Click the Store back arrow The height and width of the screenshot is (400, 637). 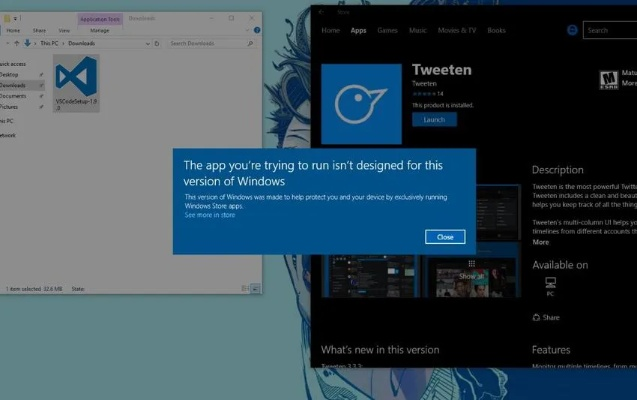click(x=319, y=13)
